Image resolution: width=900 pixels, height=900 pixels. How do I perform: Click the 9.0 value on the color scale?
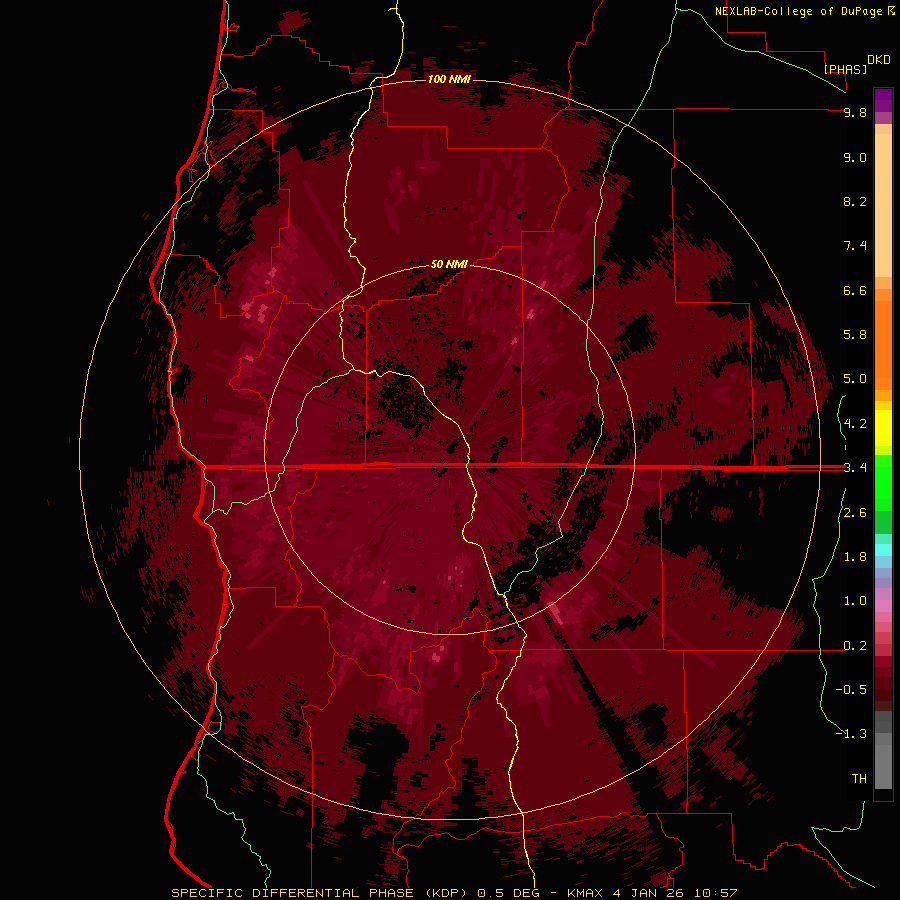[x=855, y=157]
